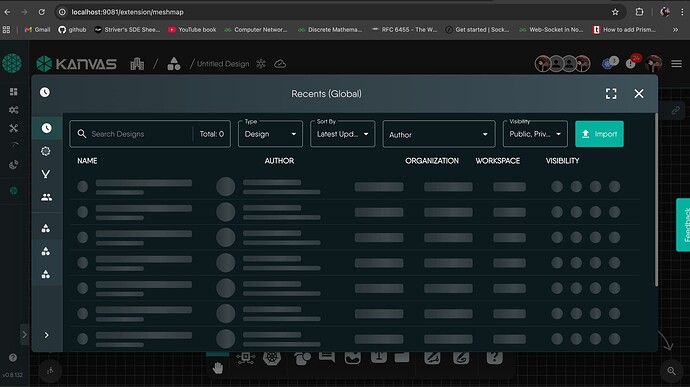Click the Import button
Viewport: 690px width, 387px height.
[599, 134]
